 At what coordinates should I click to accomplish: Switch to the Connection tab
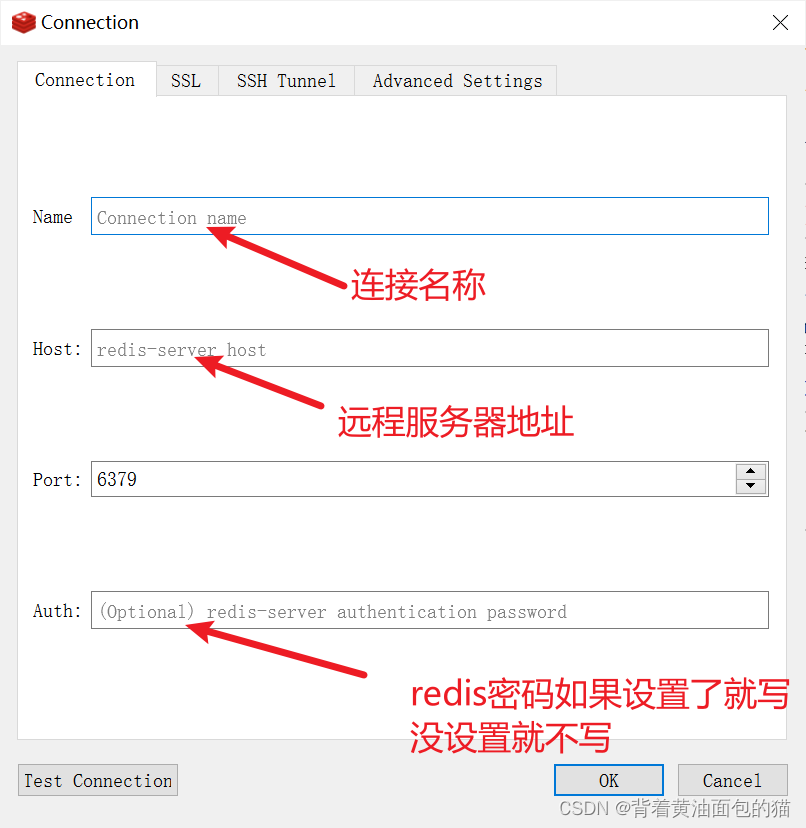click(86, 80)
